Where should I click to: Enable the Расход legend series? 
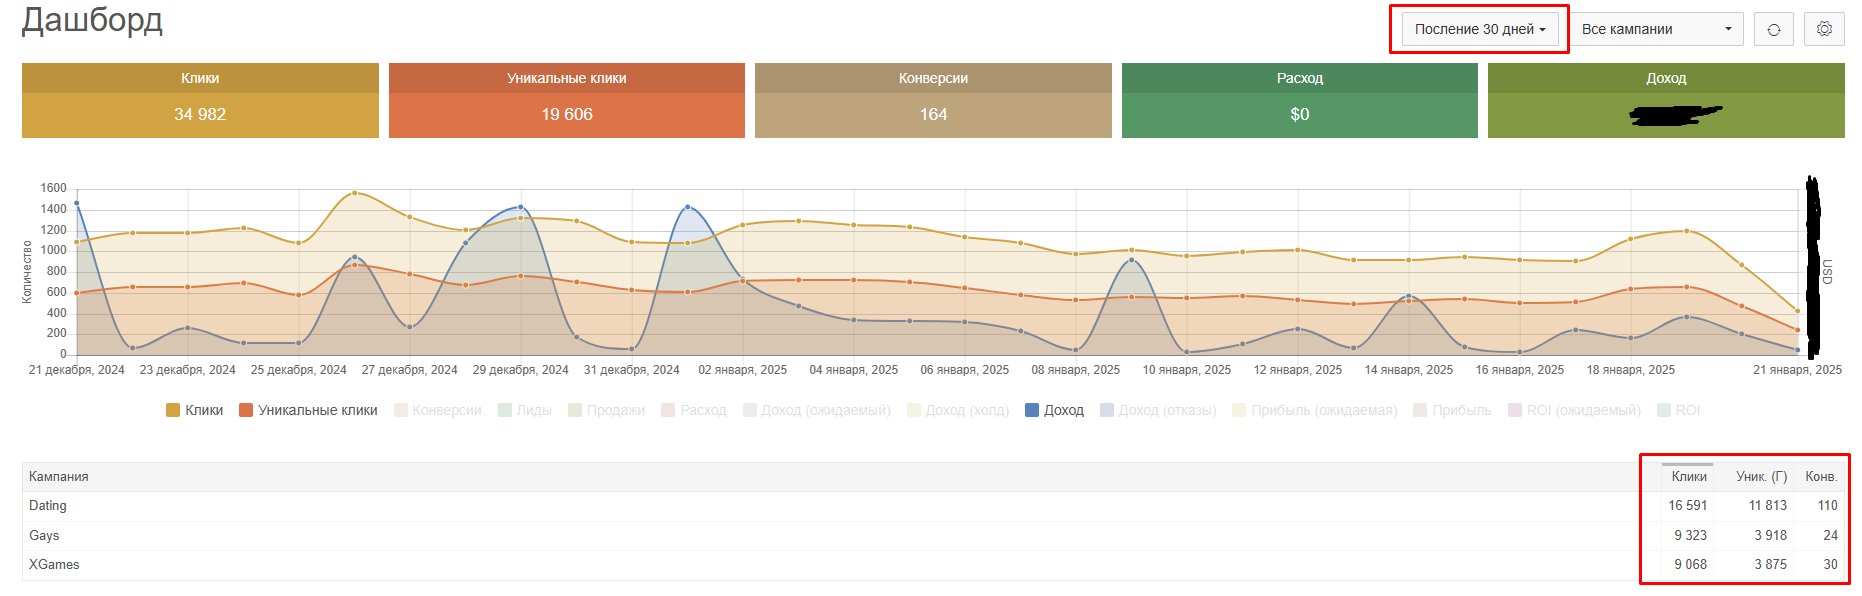(x=694, y=410)
